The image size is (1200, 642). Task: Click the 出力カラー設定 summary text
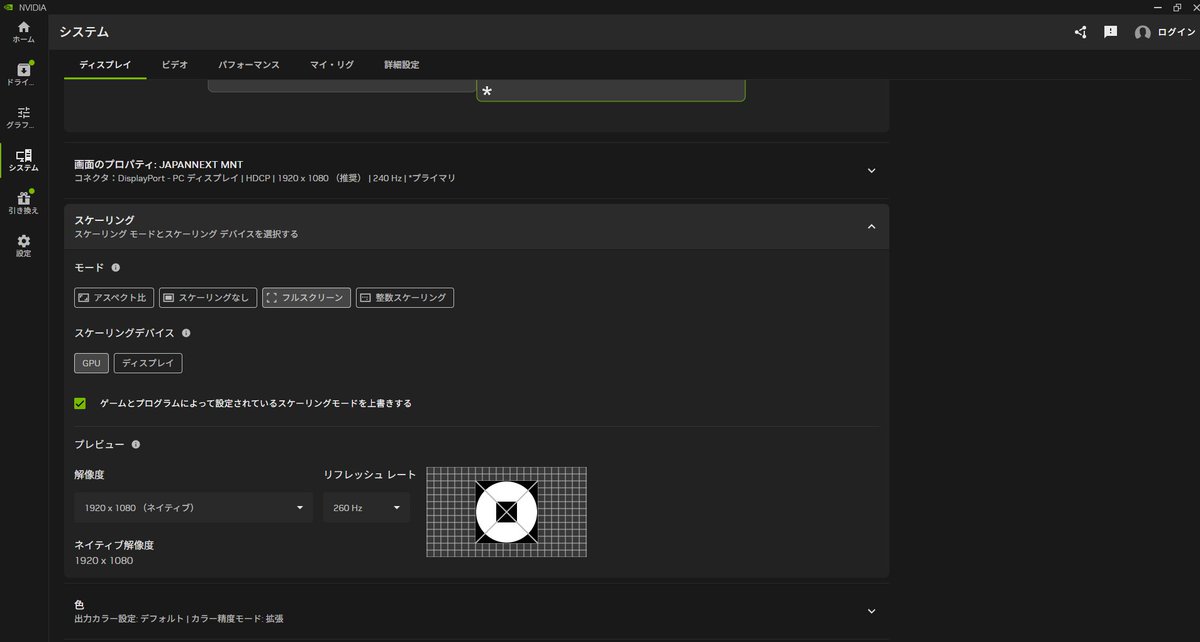pyautogui.click(x=179, y=619)
